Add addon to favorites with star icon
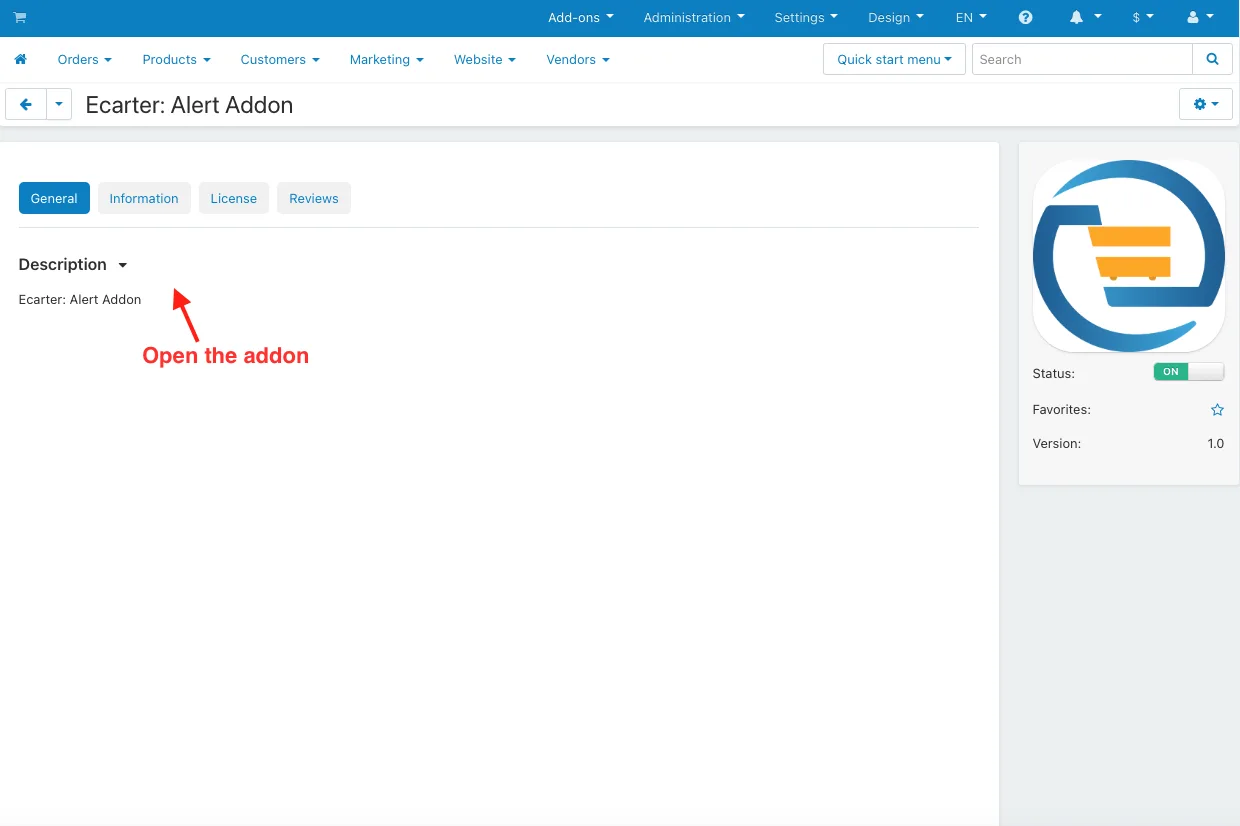The image size is (1240, 826). coord(1217,410)
